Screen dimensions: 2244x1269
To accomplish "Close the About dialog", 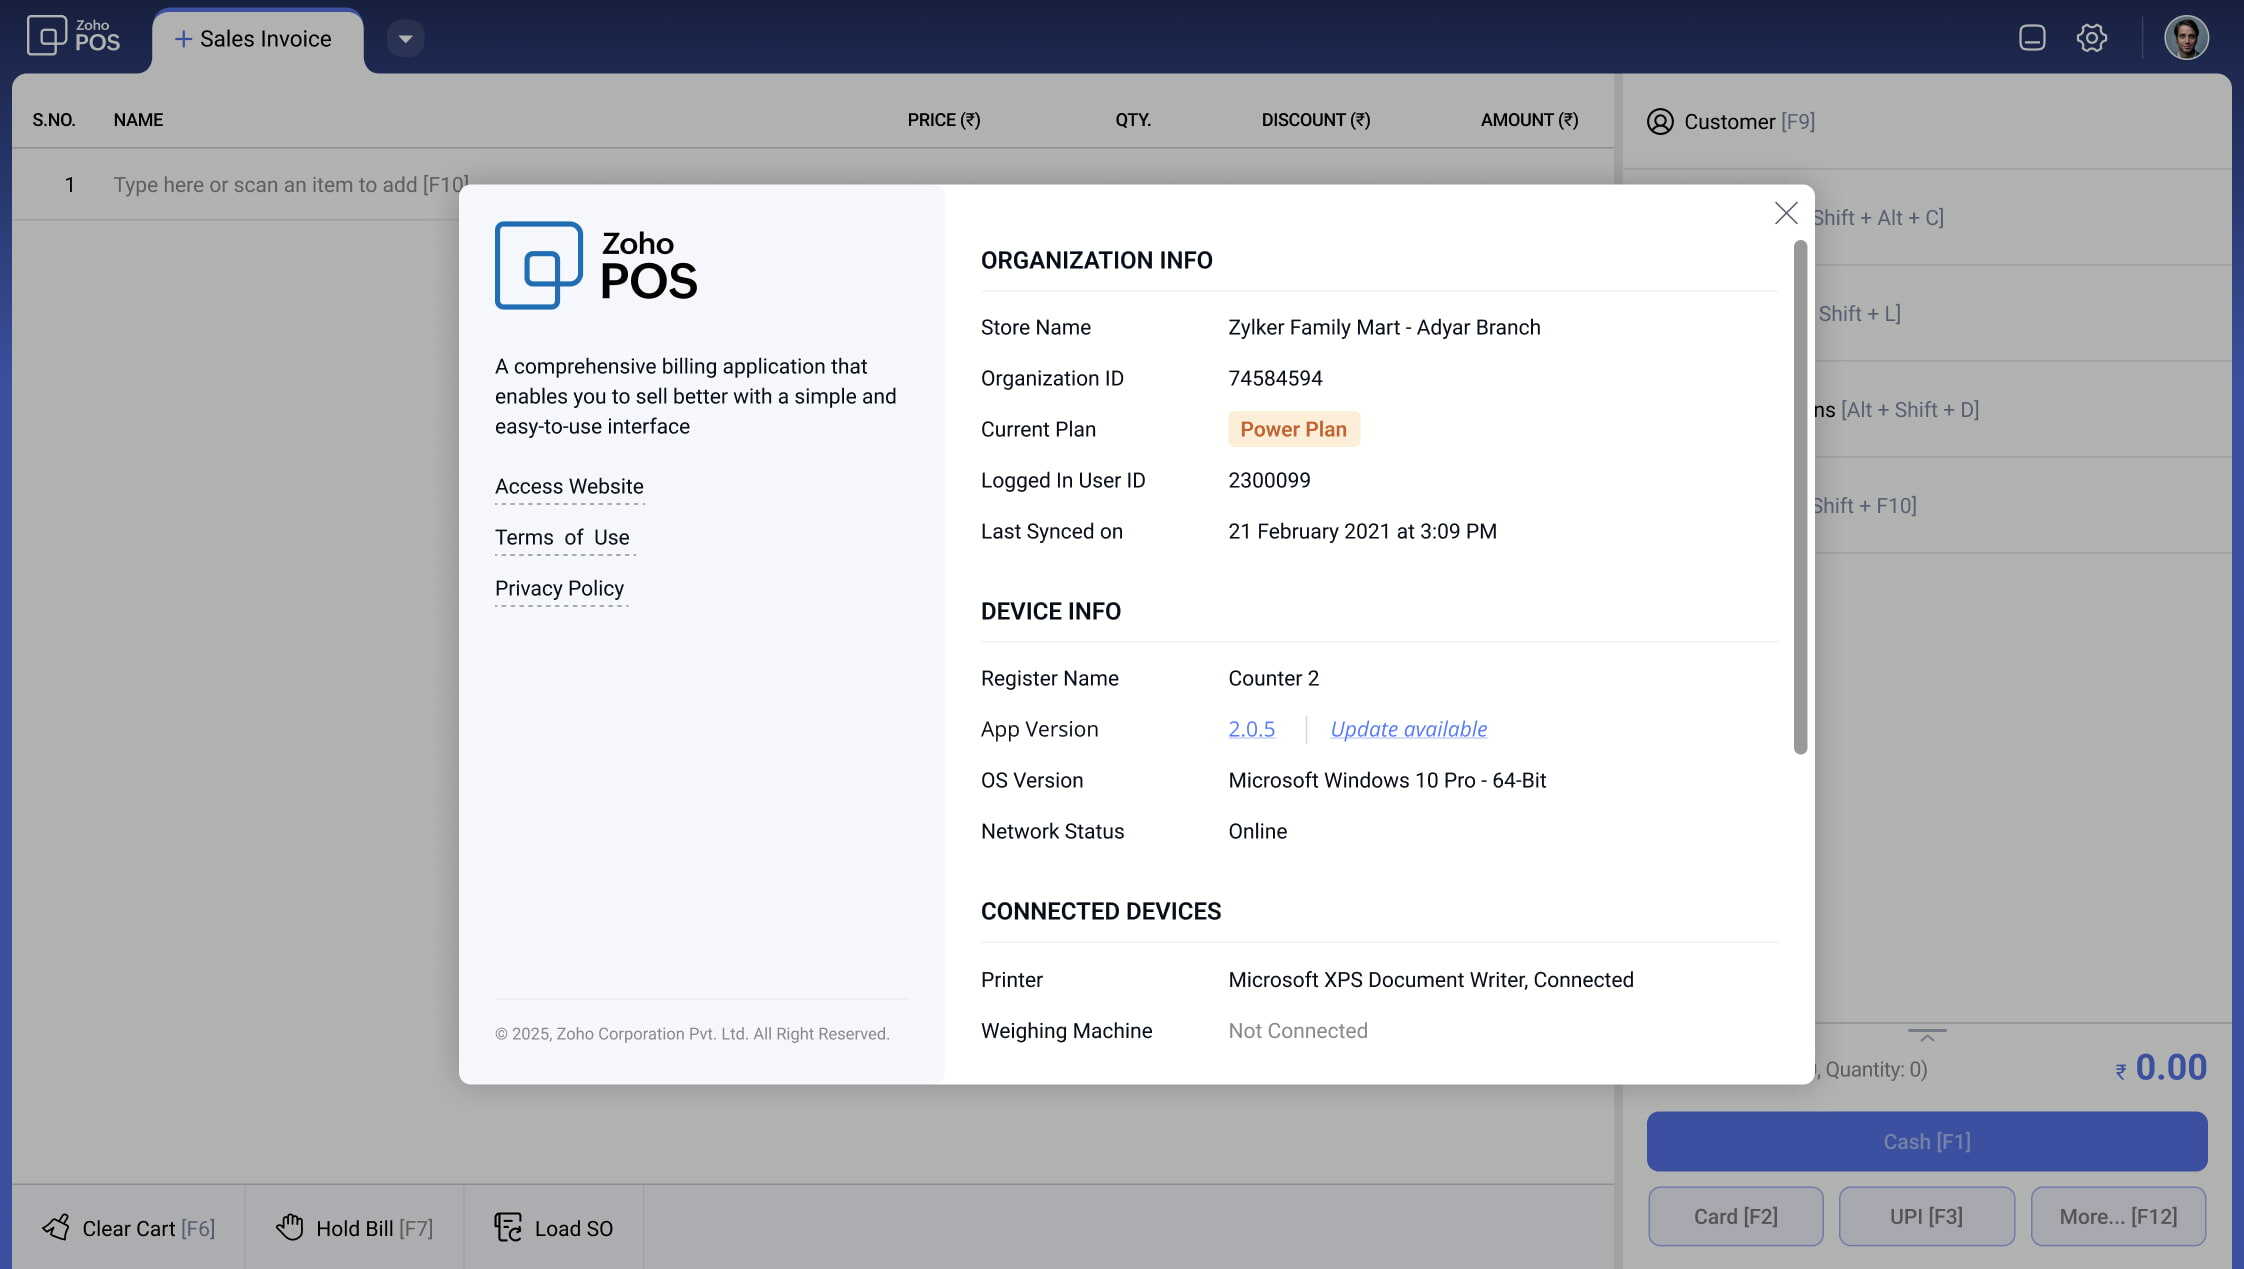I will tap(1785, 213).
